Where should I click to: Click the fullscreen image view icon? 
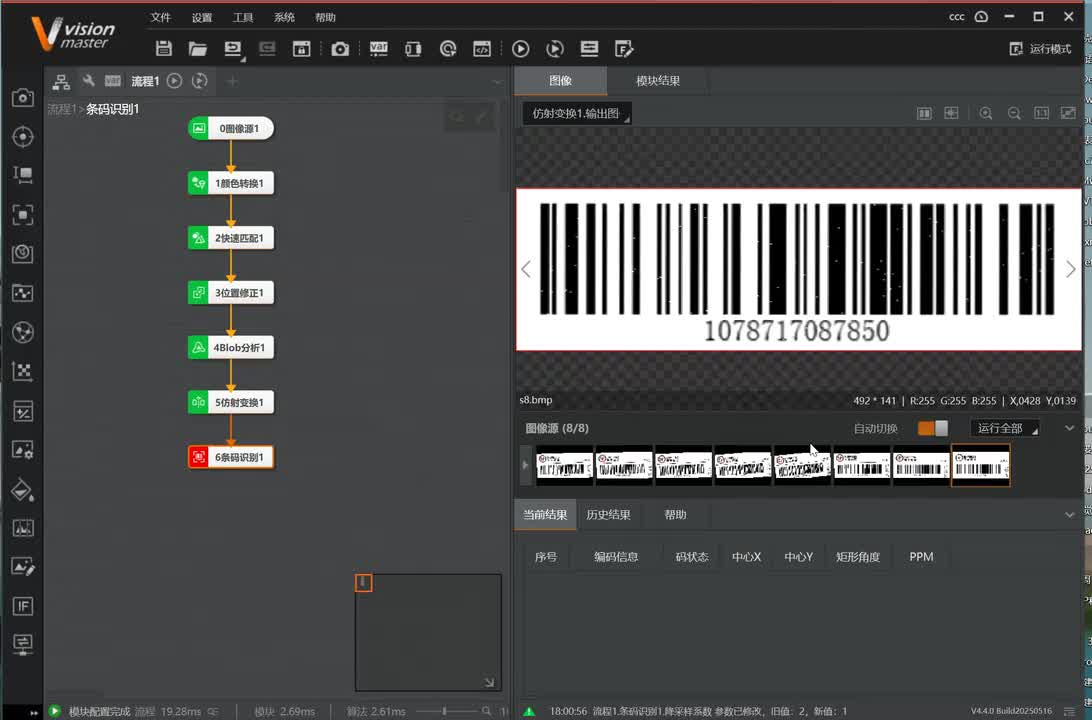coord(1068,113)
